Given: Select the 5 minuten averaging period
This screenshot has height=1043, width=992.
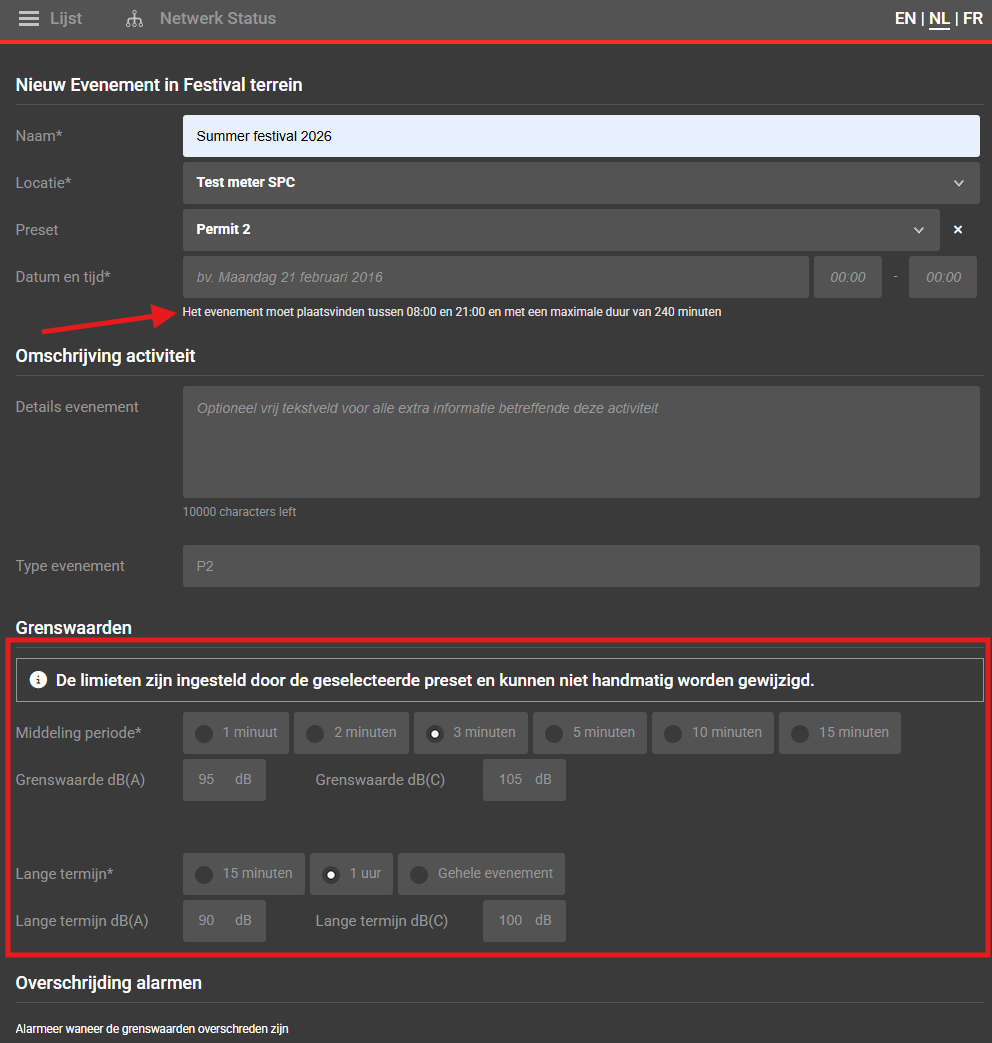Looking at the screenshot, I should pos(590,733).
